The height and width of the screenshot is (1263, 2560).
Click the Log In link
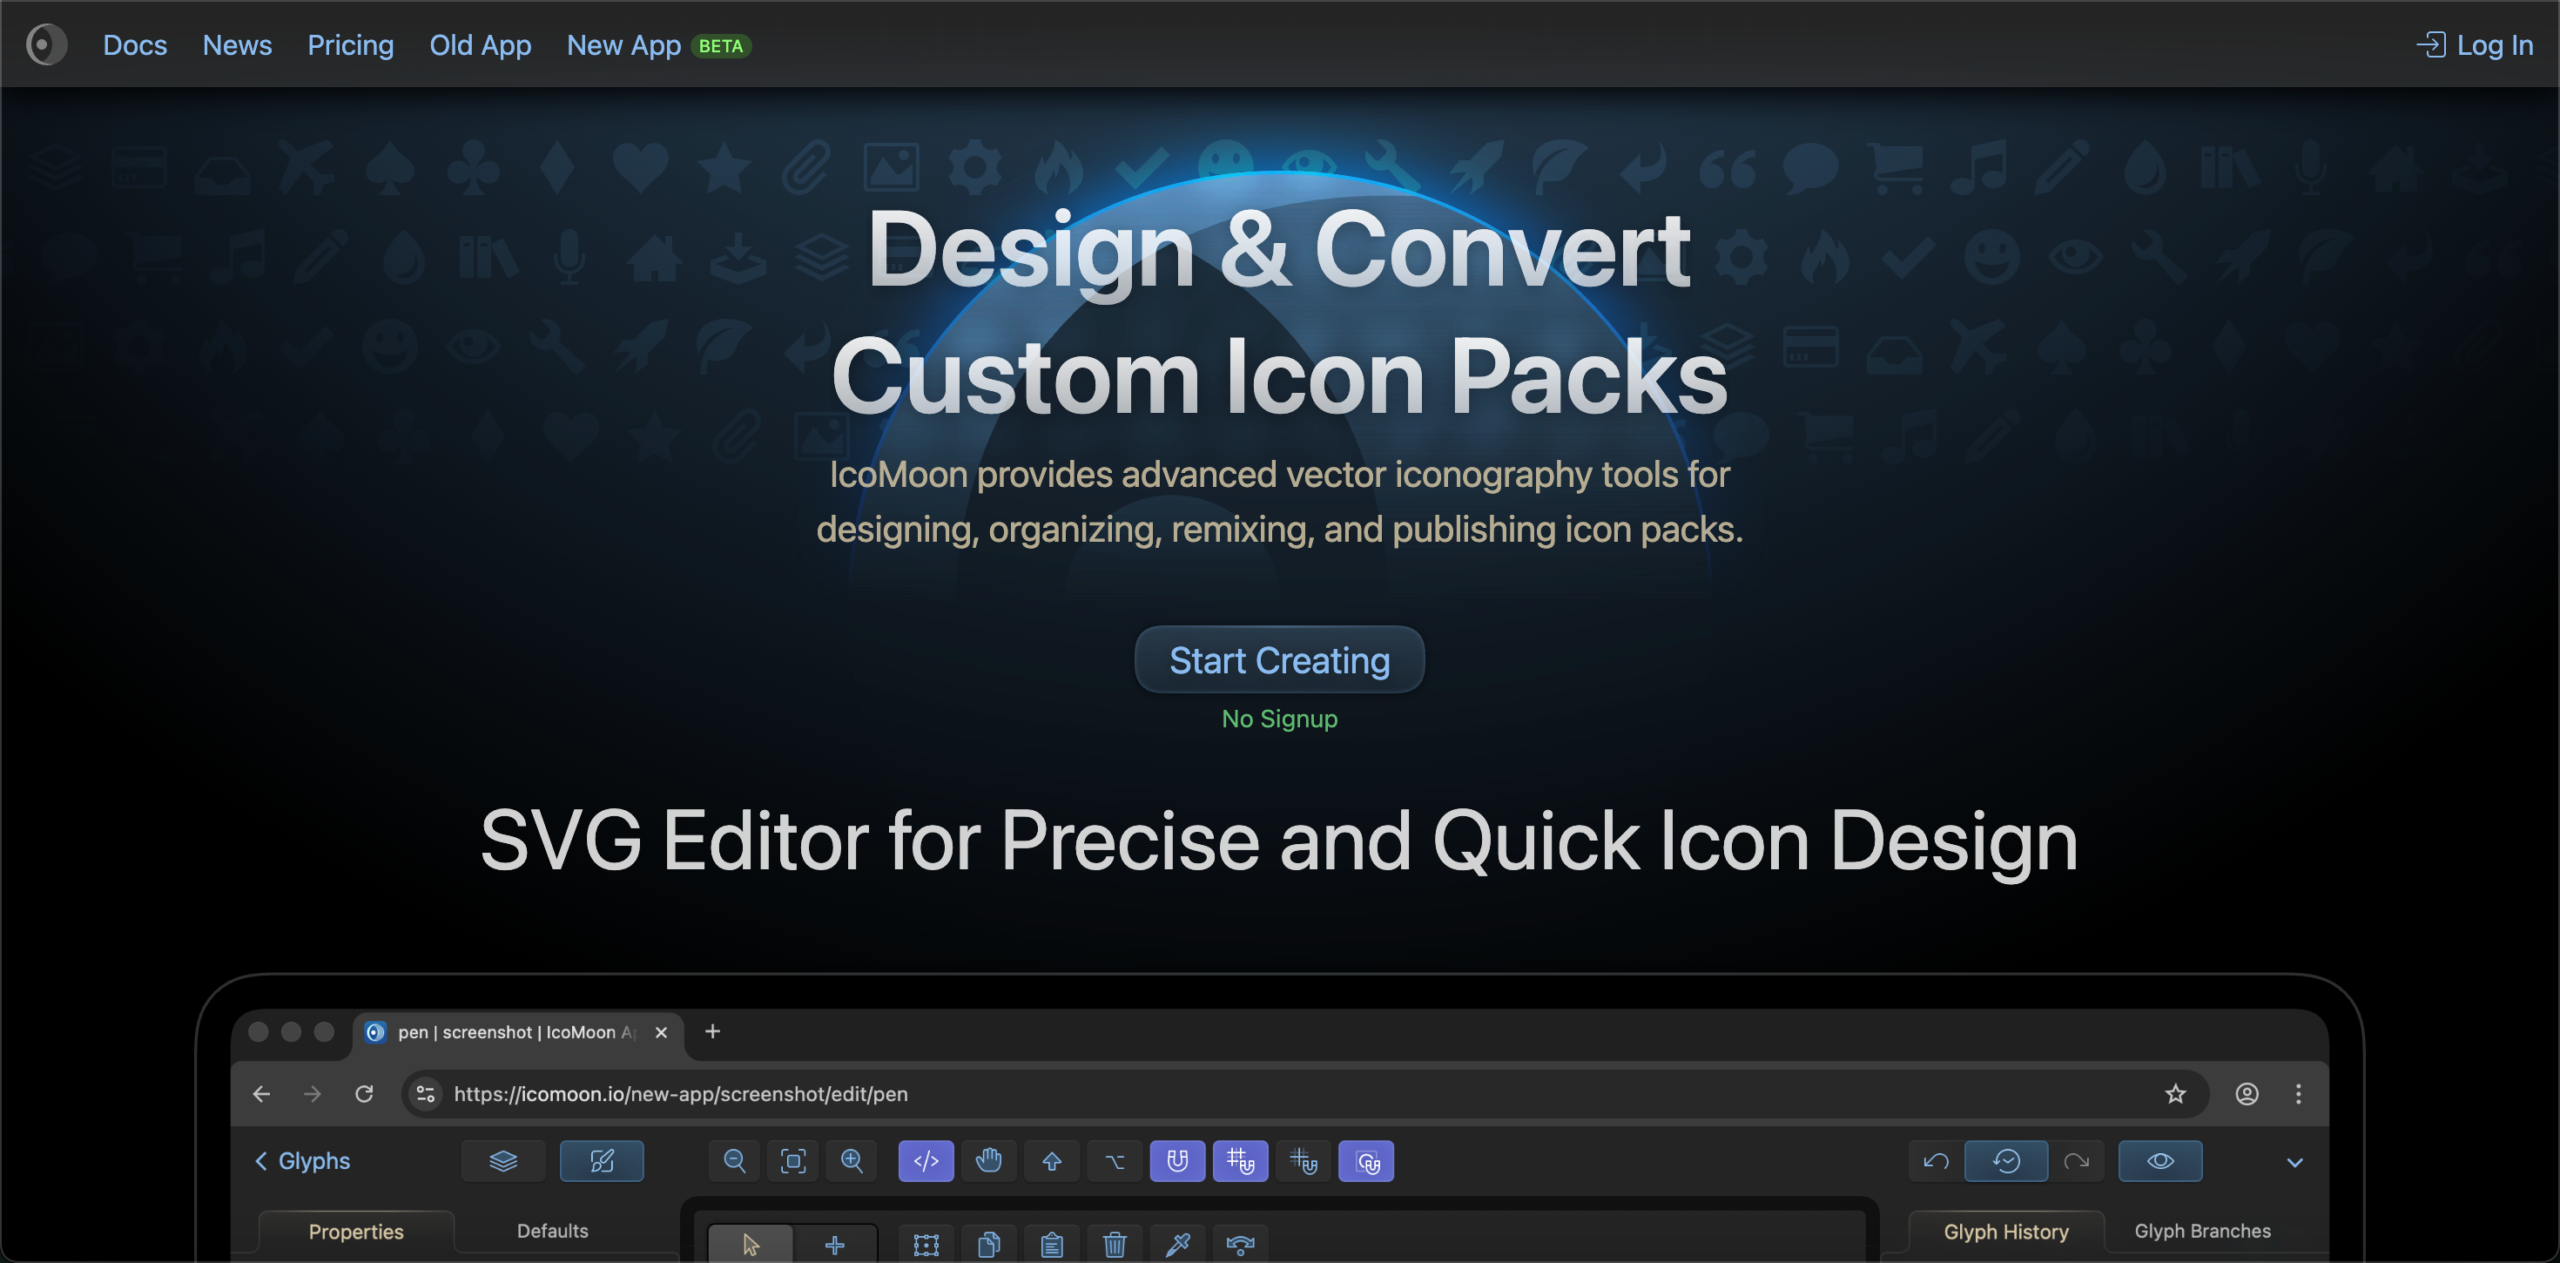[2474, 45]
